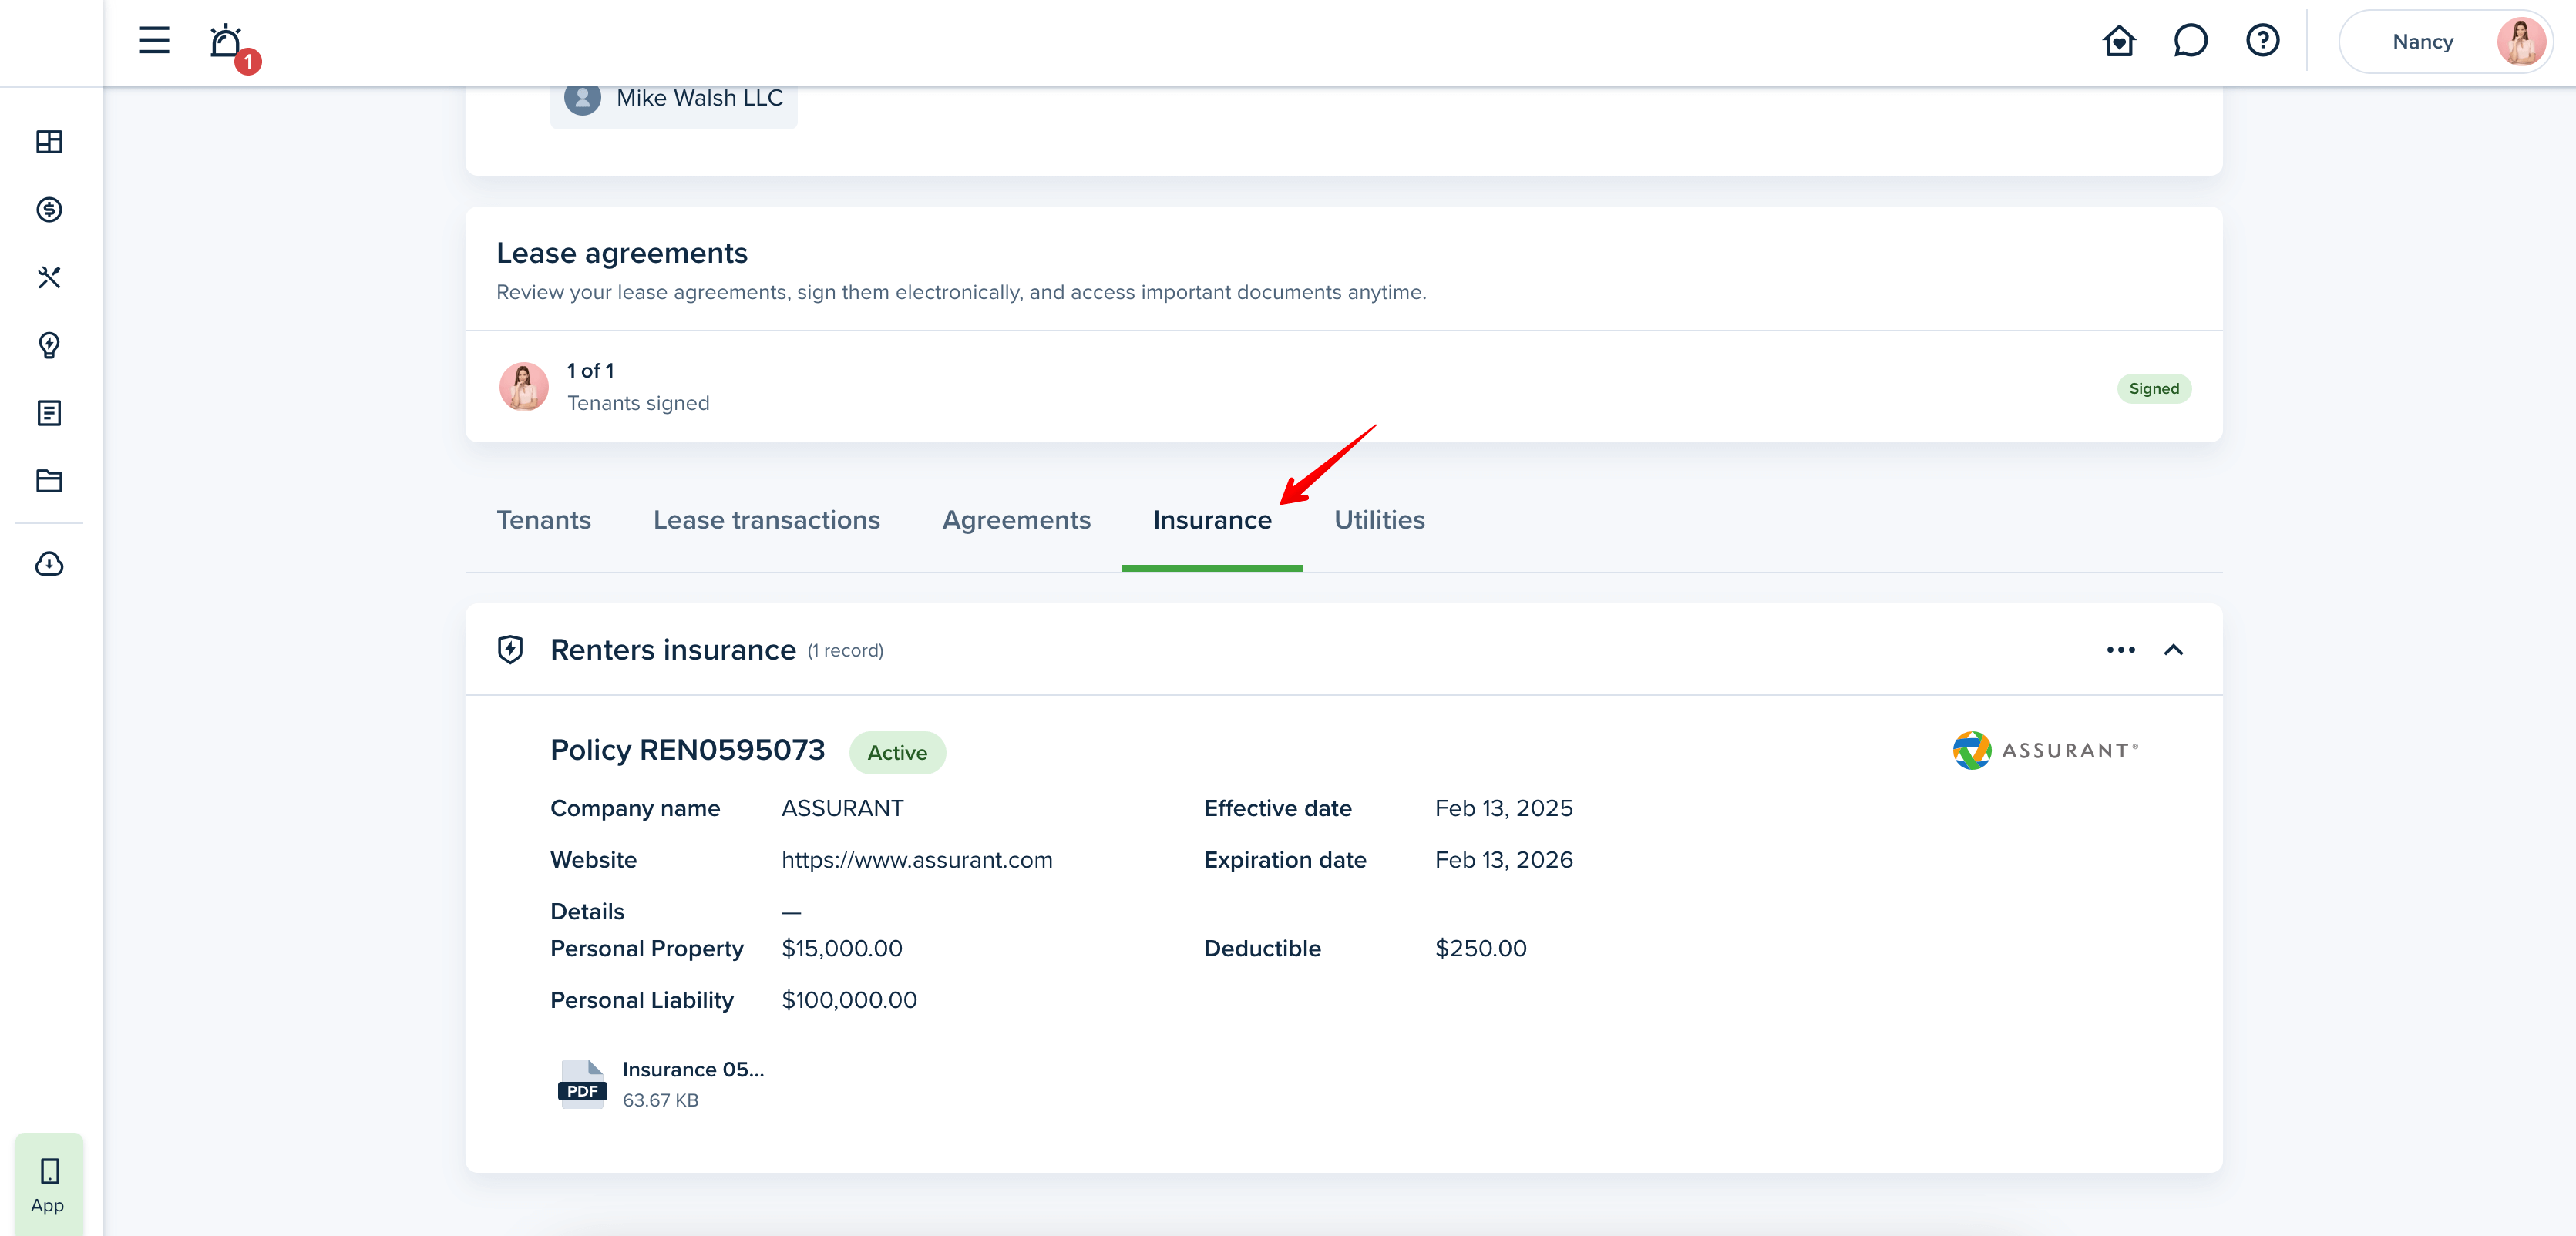Screen dimensions: 2576x1236
Task: Open the https://www.assurant.com website link
Action: tap(917, 860)
